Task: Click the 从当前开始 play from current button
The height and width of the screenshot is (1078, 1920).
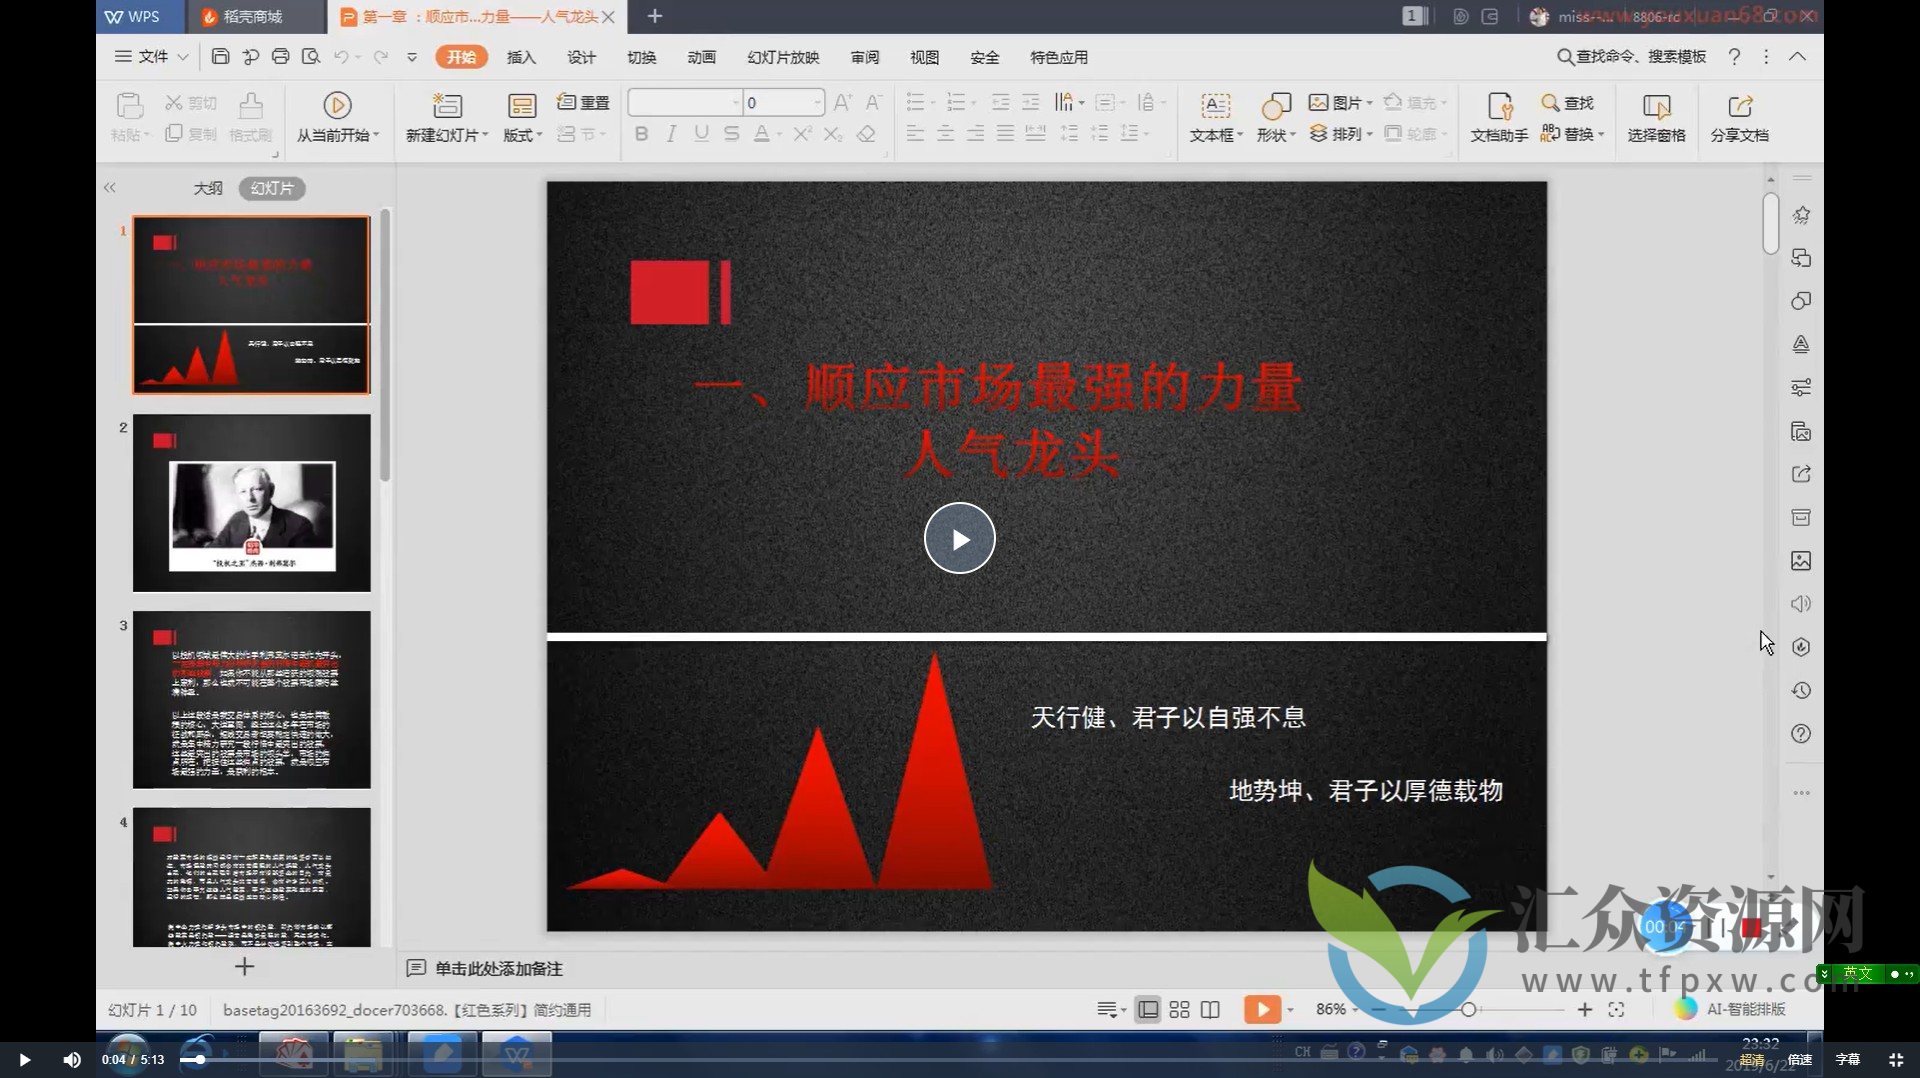Action: click(x=338, y=118)
